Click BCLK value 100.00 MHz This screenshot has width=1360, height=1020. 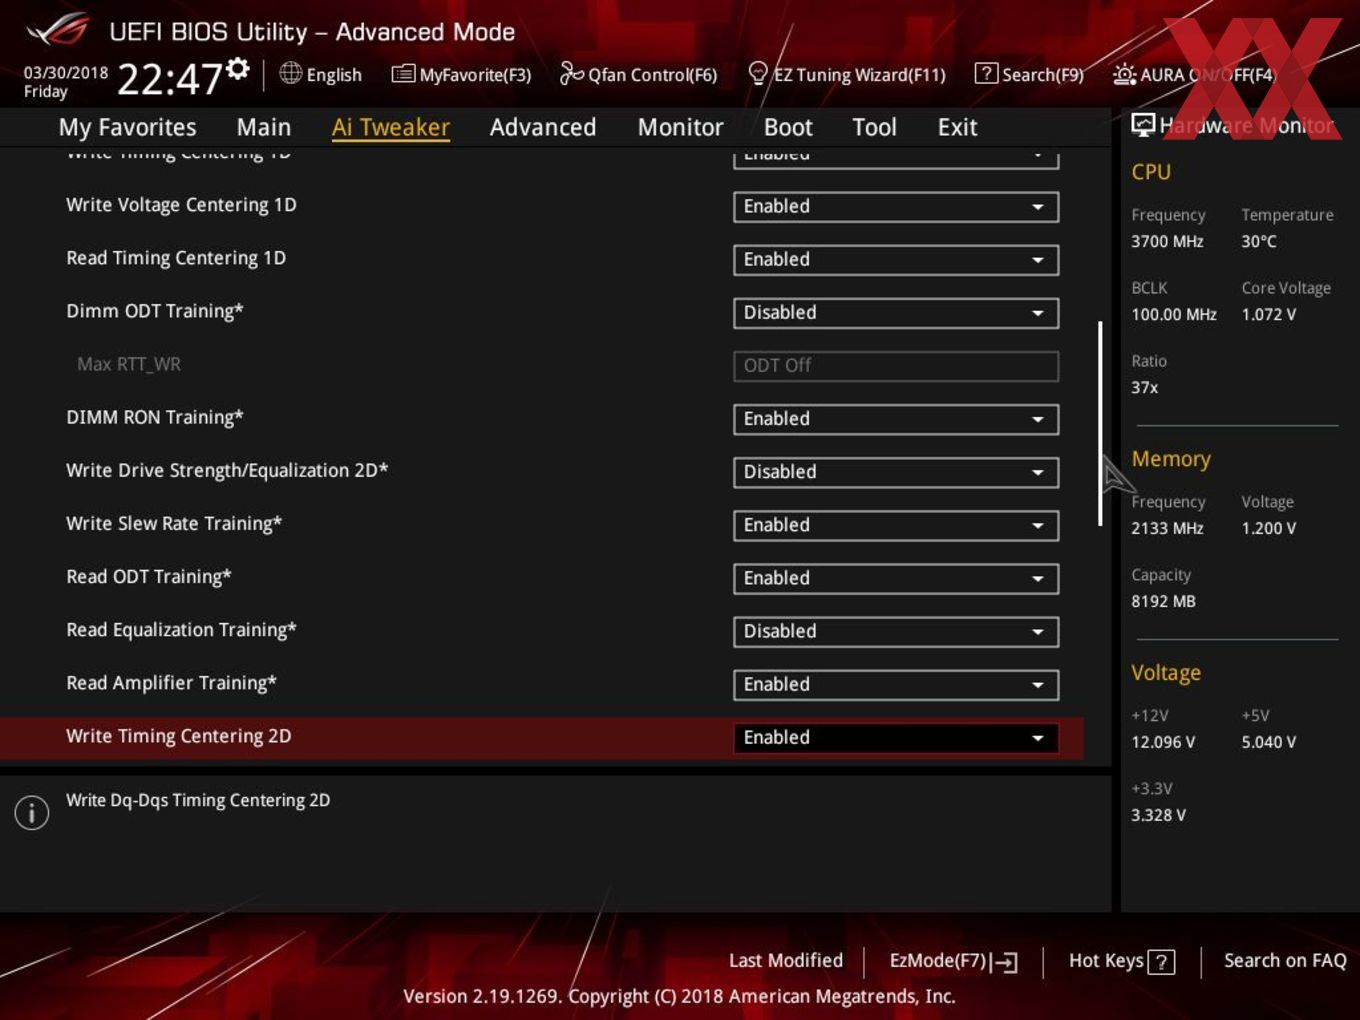[x=1174, y=314]
